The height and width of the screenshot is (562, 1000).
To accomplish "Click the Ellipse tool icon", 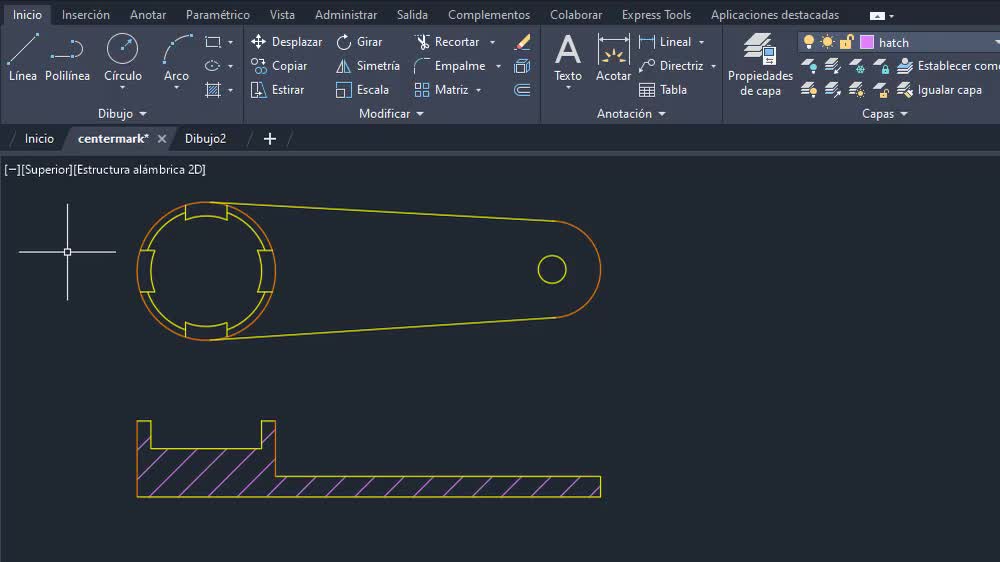I will pos(213,66).
